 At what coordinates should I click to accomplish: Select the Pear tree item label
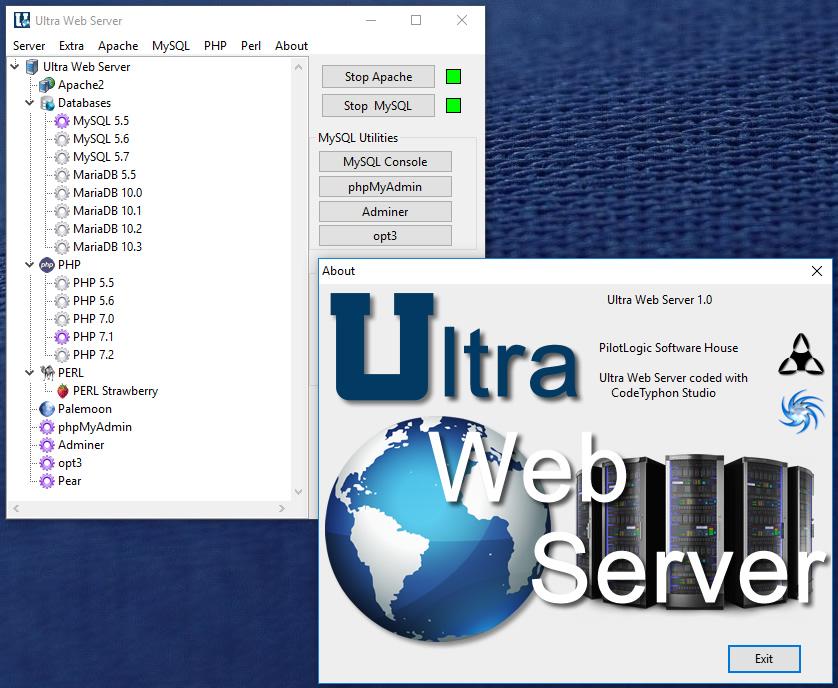69,481
